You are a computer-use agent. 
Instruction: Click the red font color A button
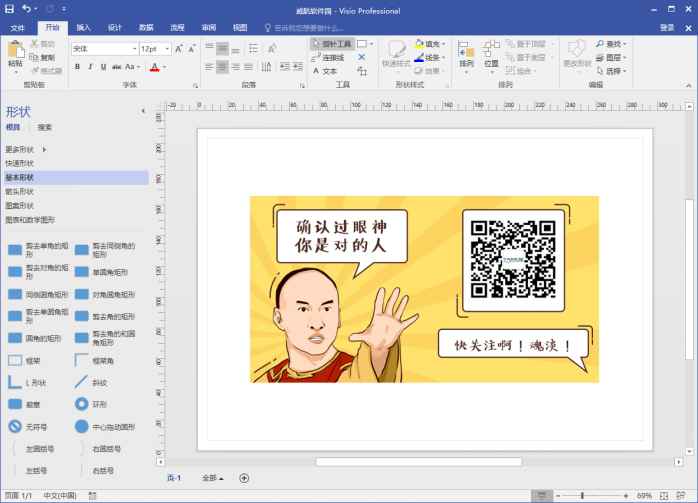[x=154, y=67]
